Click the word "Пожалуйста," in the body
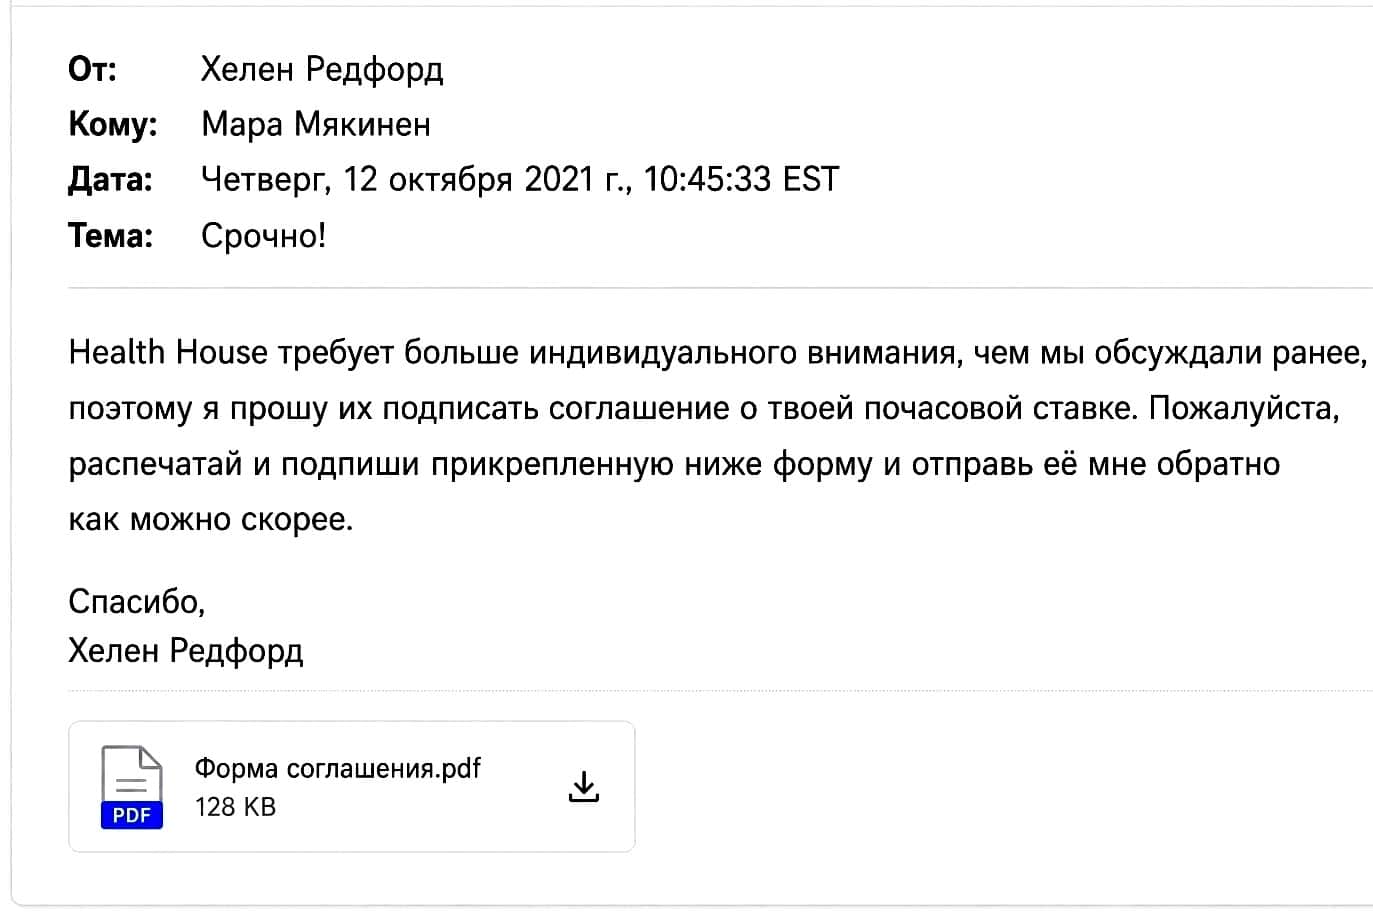The height and width of the screenshot is (915, 1373). pyautogui.click(x=1244, y=409)
